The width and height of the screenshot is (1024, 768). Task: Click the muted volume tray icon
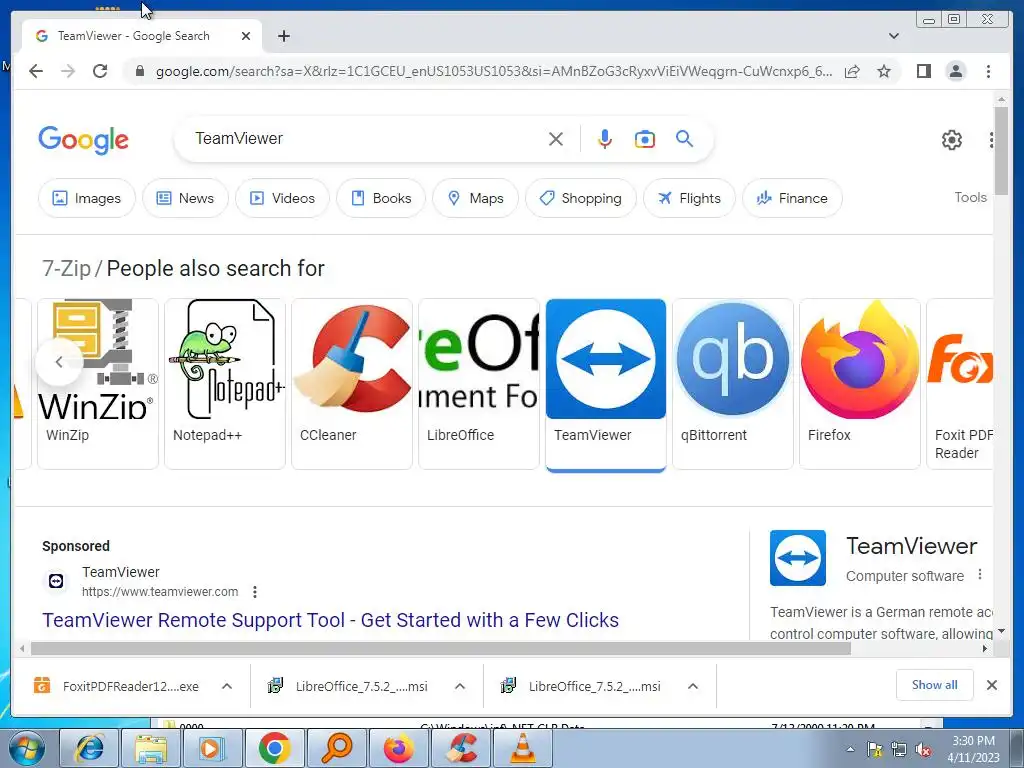[x=923, y=749]
